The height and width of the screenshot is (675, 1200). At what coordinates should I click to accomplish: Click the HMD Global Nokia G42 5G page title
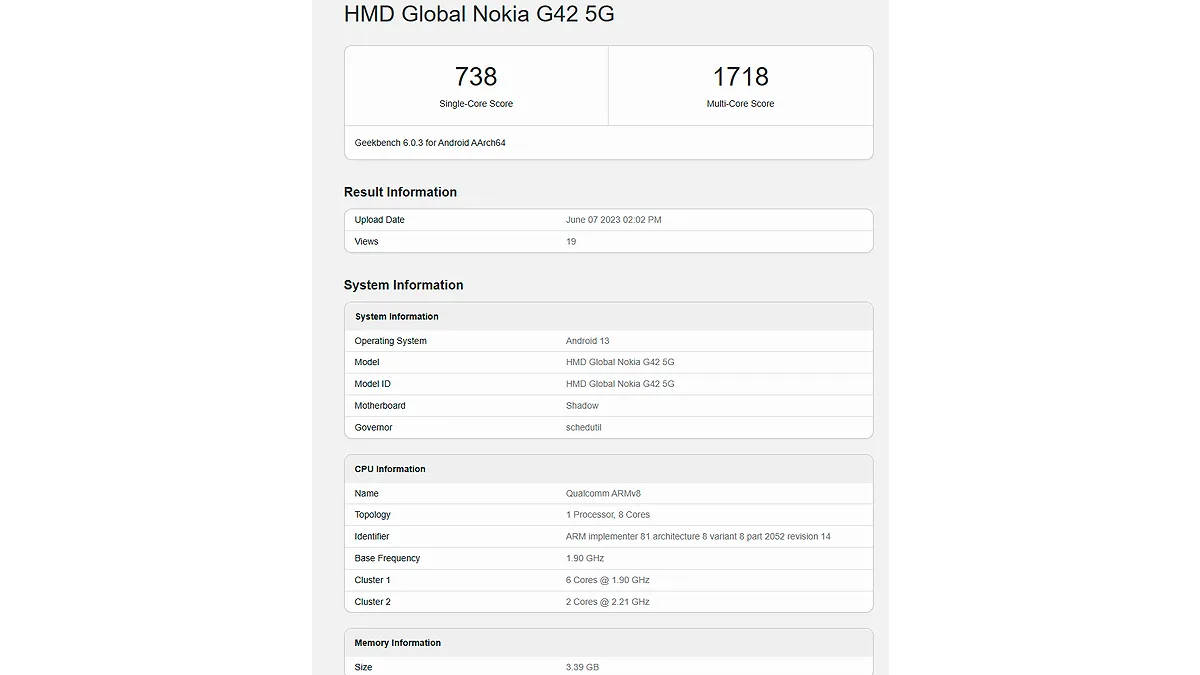[x=479, y=14]
